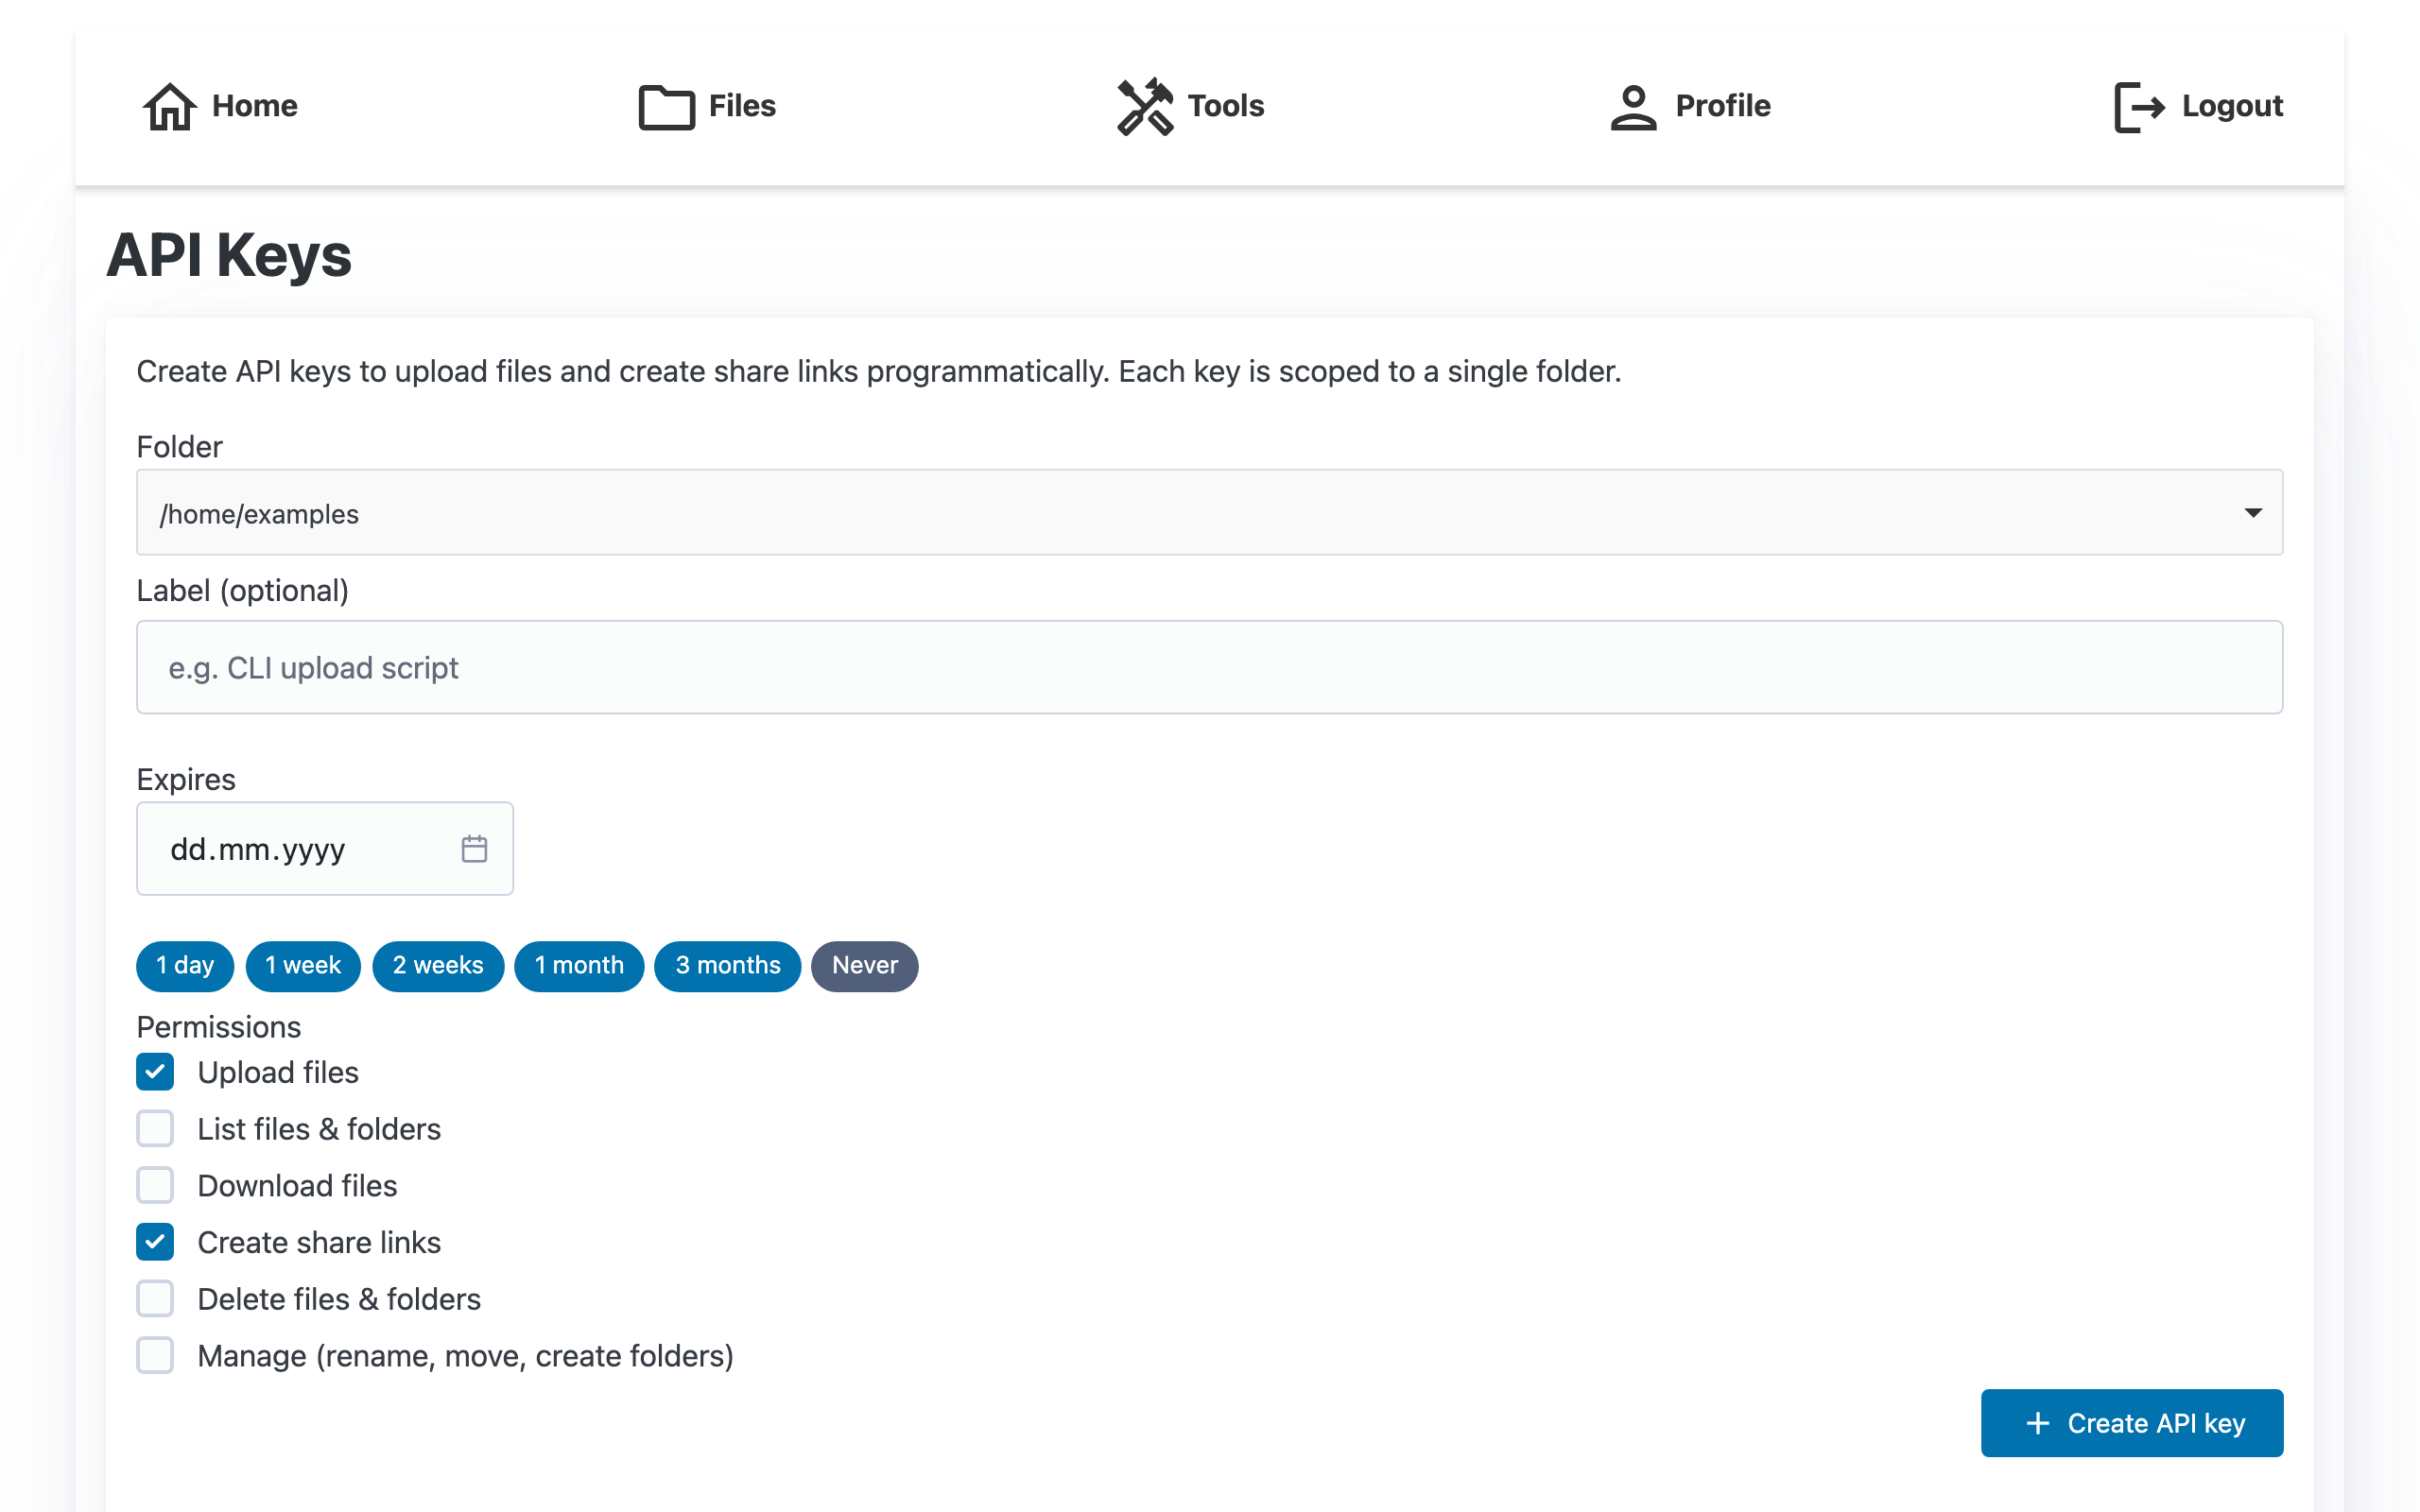The width and height of the screenshot is (2420, 1512).
Task: Click the Create API key button
Action: coord(2131,1423)
